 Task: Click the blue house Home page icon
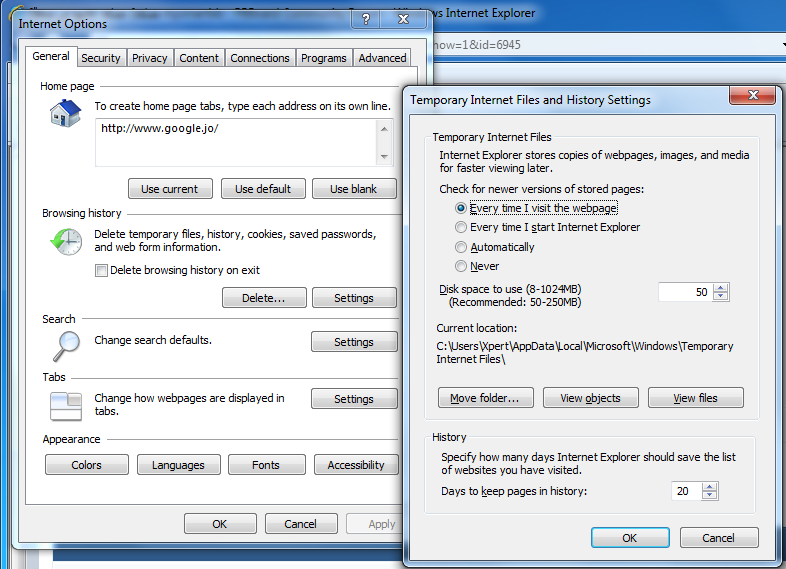click(x=66, y=113)
